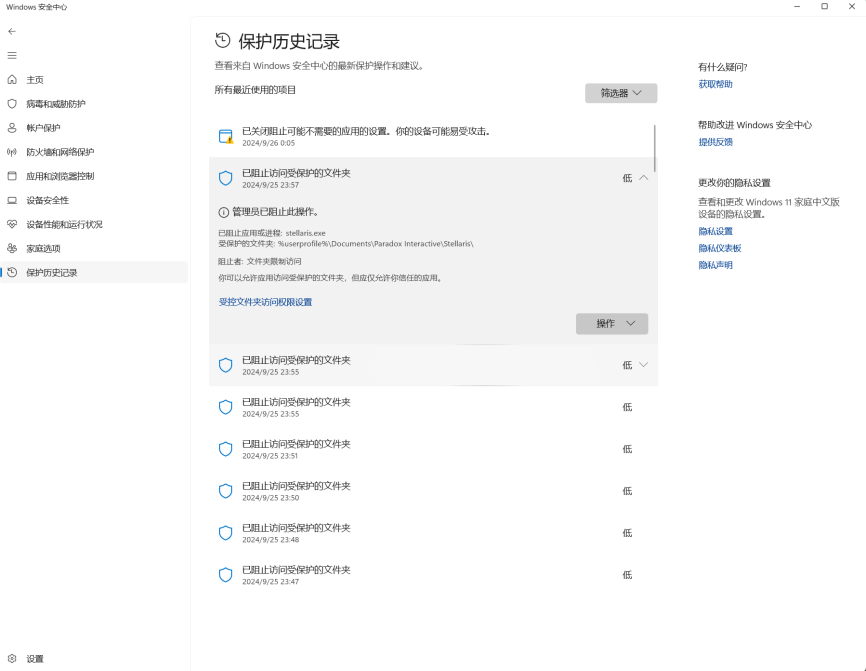The width and height of the screenshot is (866, 671).
Task: Click the person icon for 帐户保护
Action: pos(12,128)
